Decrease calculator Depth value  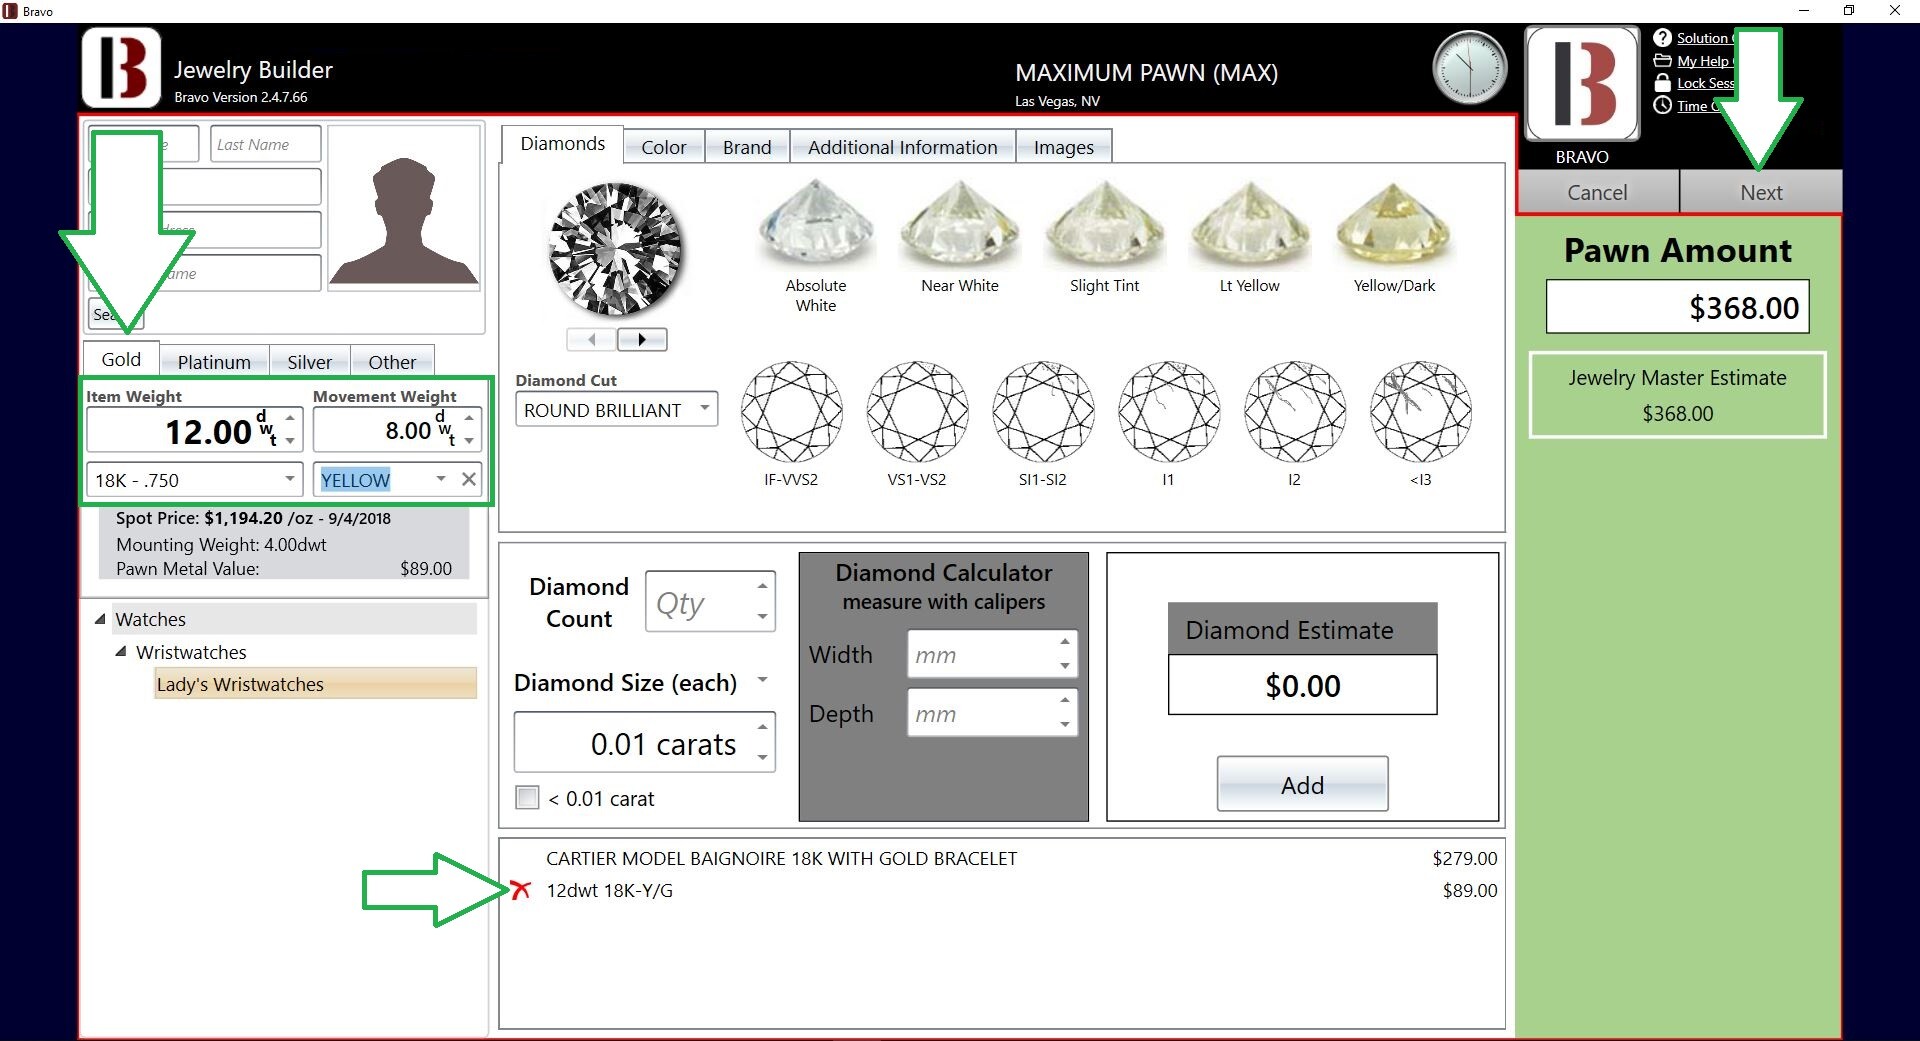[x=1065, y=724]
